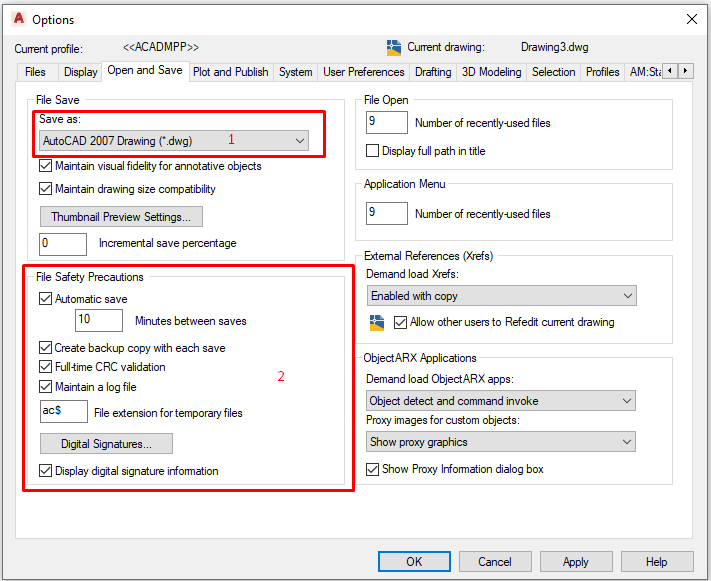The height and width of the screenshot is (581, 711).
Task: Click the Minutes between saves field
Action: 98,320
